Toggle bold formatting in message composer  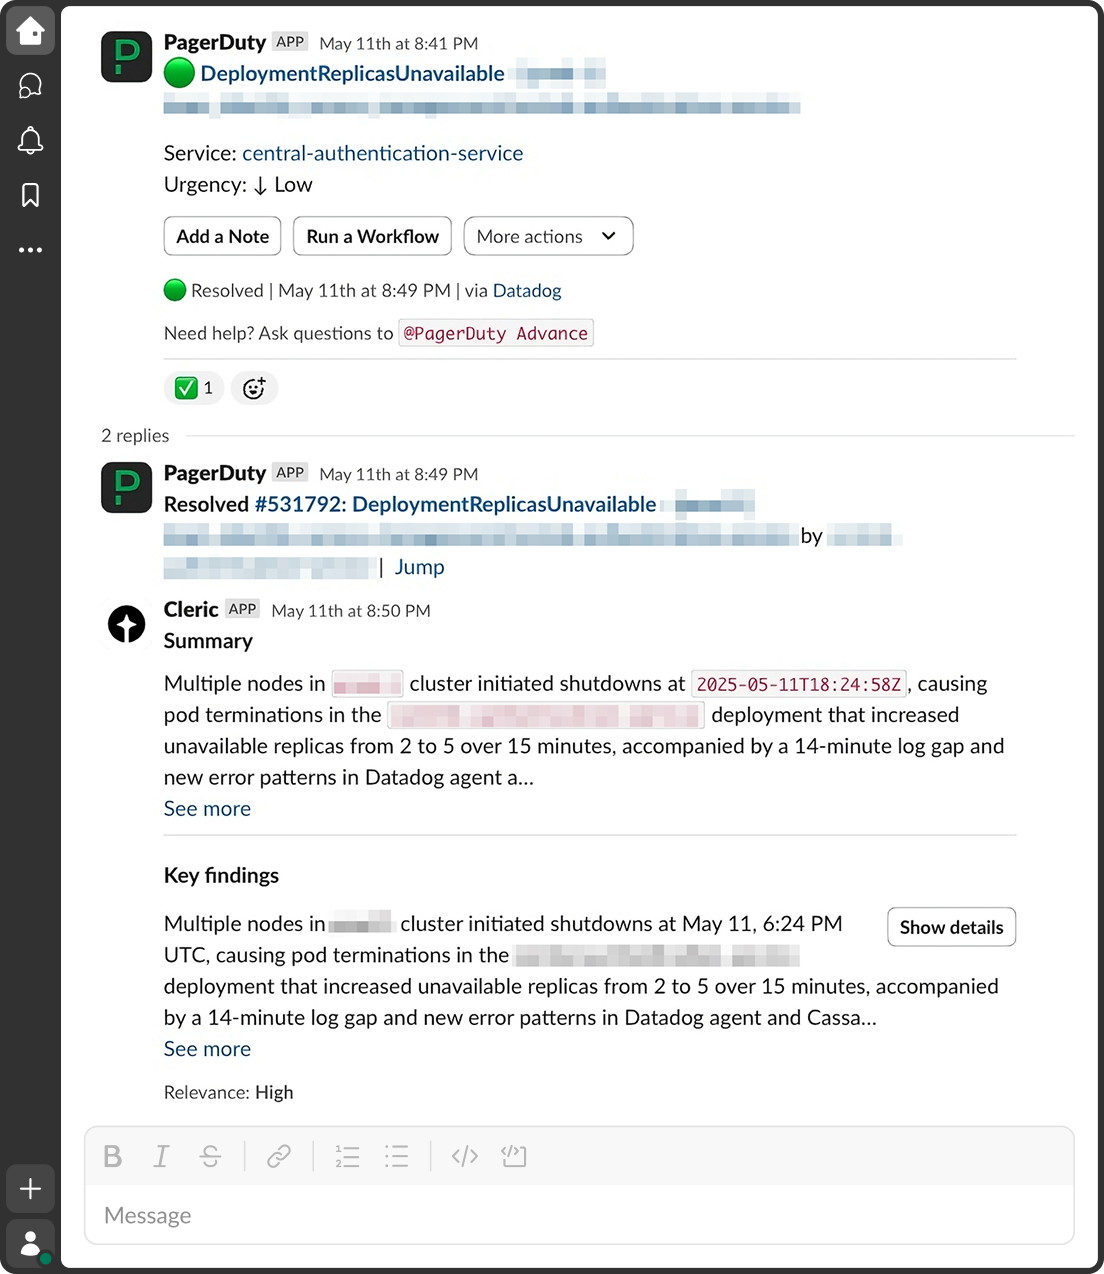(x=113, y=1156)
